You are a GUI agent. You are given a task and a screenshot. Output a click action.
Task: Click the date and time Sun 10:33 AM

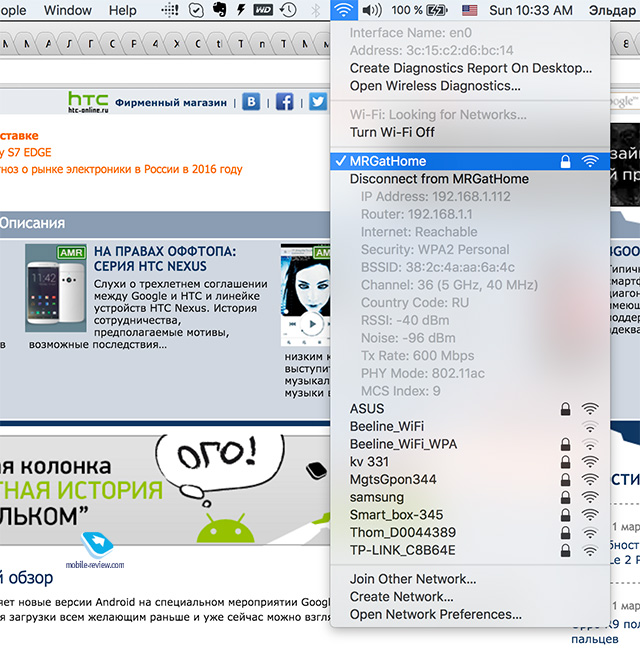pos(531,10)
